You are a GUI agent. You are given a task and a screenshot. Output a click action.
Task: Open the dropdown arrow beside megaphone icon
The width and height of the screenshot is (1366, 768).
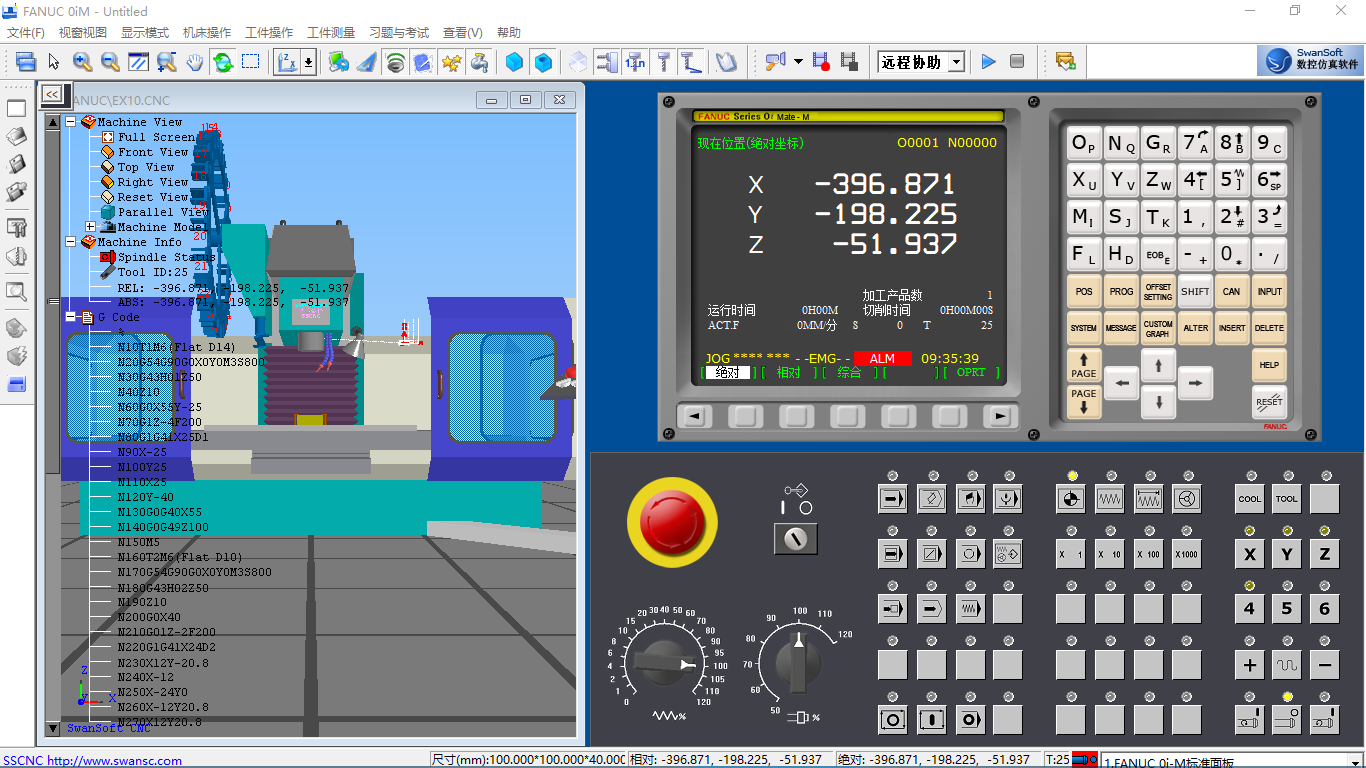click(x=798, y=62)
